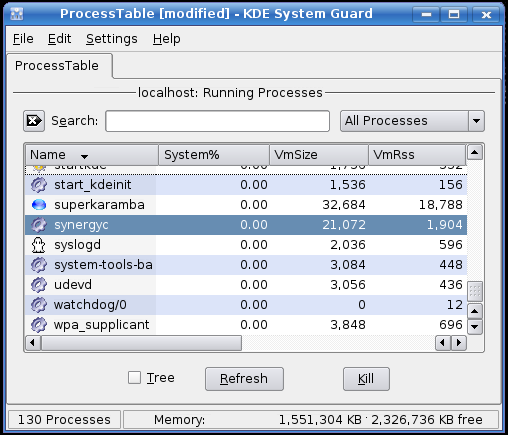The width and height of the screenshot is (508, 435).
Task: Click the 2,036 VmSize value of syslogd
Action: coord(348,245)
